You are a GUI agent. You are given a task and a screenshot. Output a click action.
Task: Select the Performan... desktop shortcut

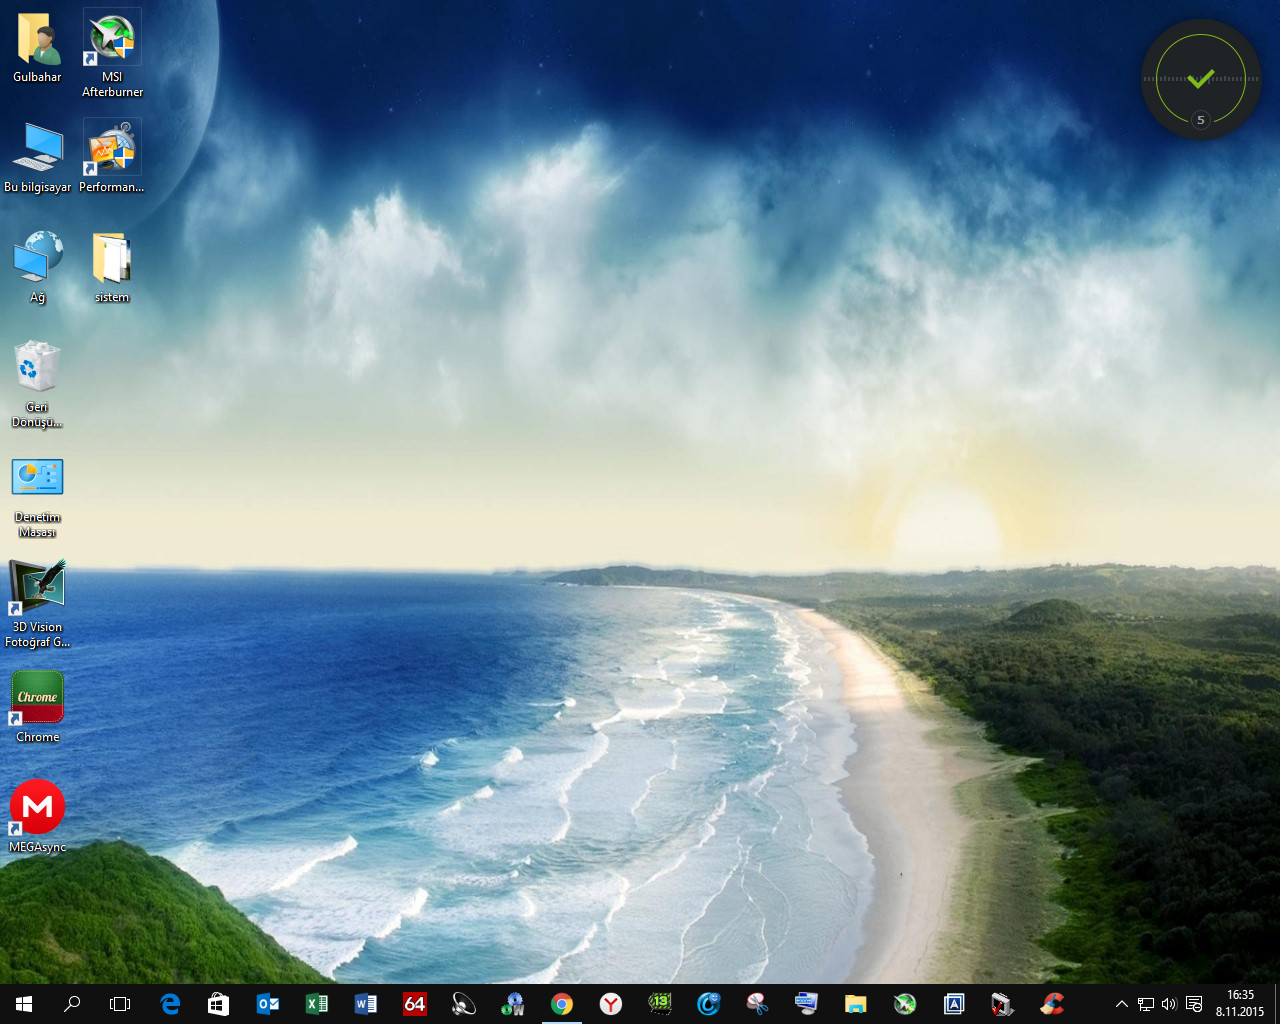tap(112, 157)
